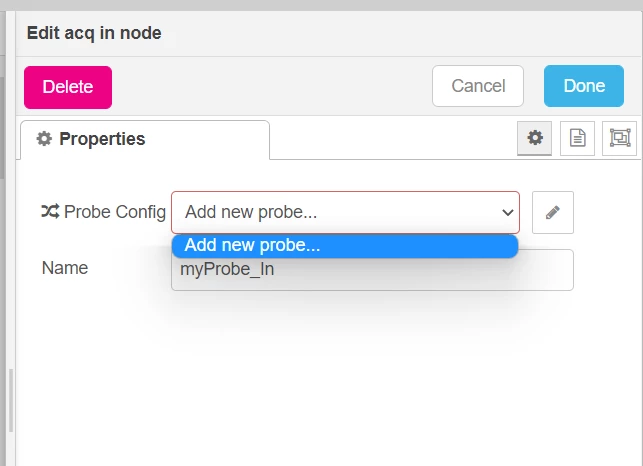This screenshot has height=466, width=643.
Task: Focus the Name field containing myProbe_In
Action: (372, 270)
